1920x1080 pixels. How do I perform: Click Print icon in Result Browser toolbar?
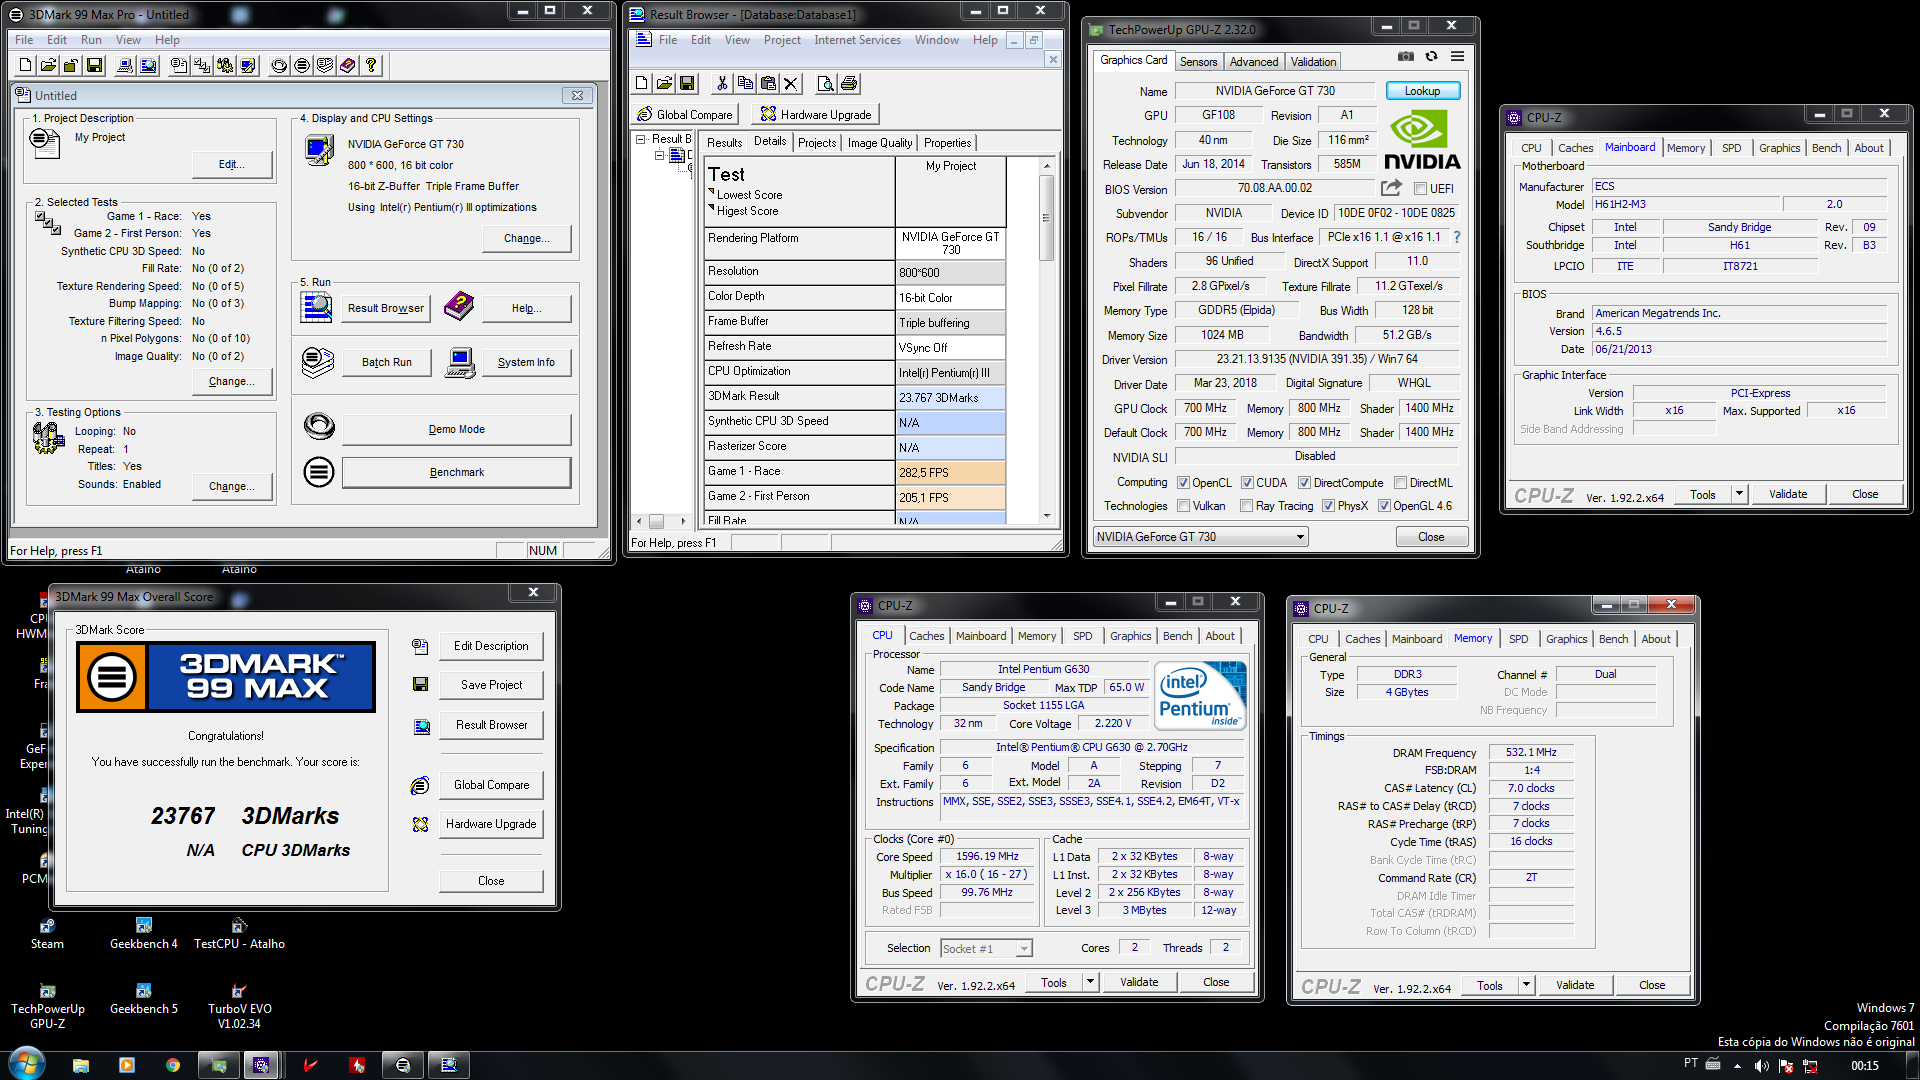click(849, 84)
